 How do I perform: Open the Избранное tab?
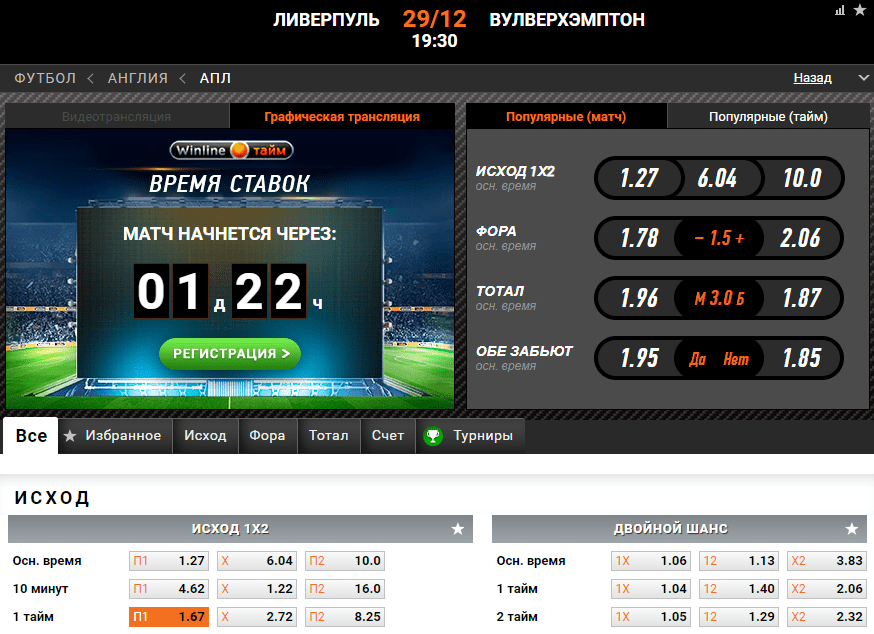(x=115, y=435)
